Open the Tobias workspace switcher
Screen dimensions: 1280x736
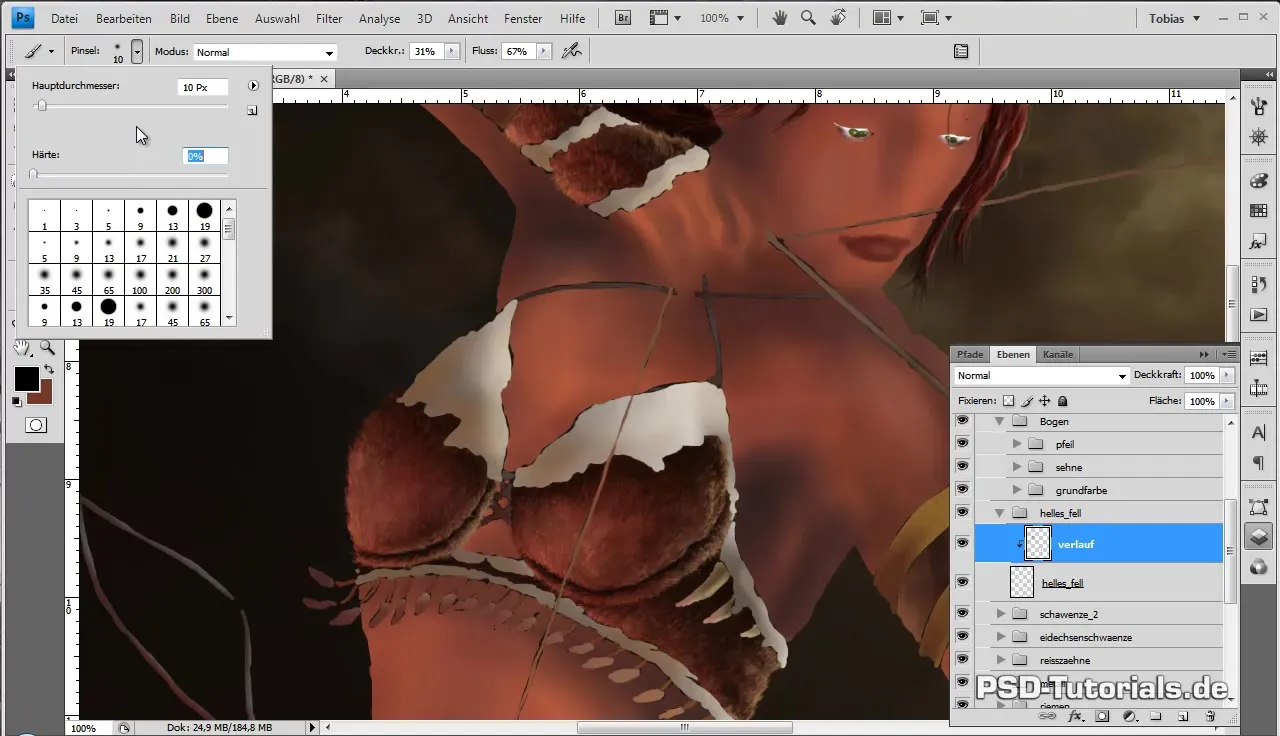click(1173, 18)
